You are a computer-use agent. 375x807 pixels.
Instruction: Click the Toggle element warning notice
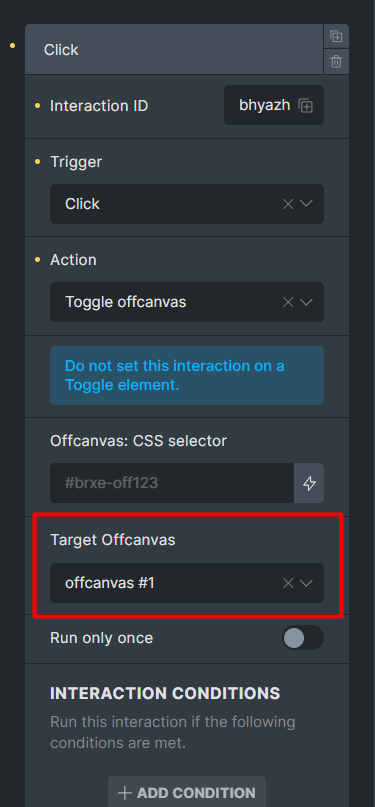pyautogui.click(x=187, y=375)
